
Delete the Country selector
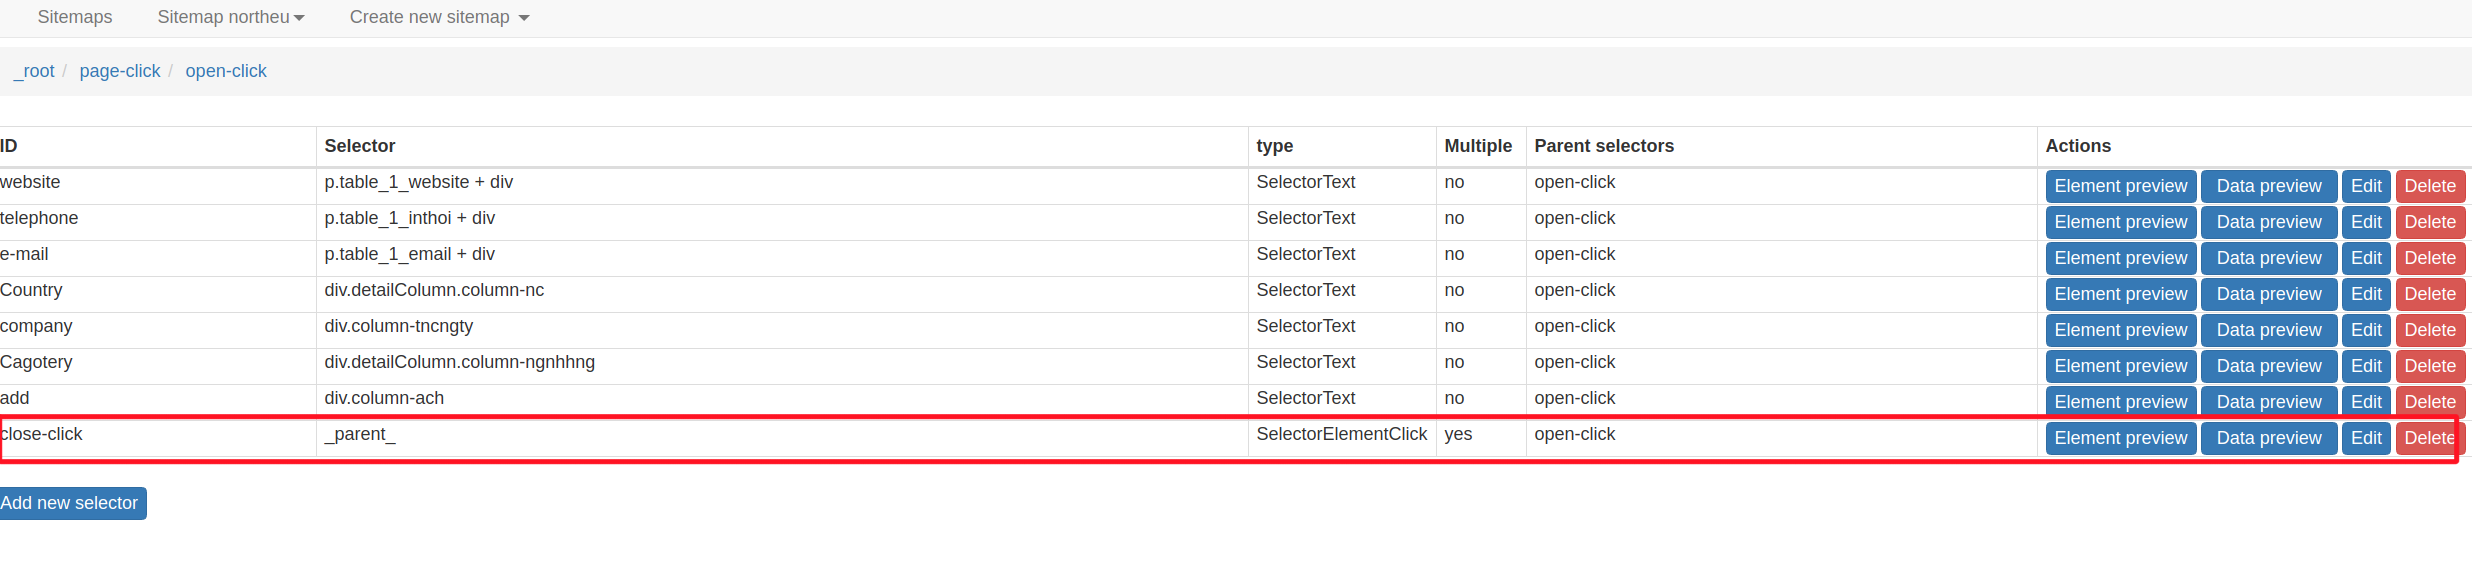(2430, 294)
